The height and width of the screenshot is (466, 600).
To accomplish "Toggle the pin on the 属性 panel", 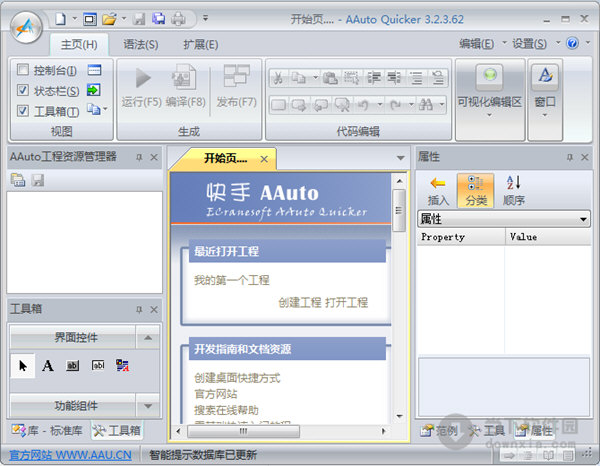I will tap(570, 157).
